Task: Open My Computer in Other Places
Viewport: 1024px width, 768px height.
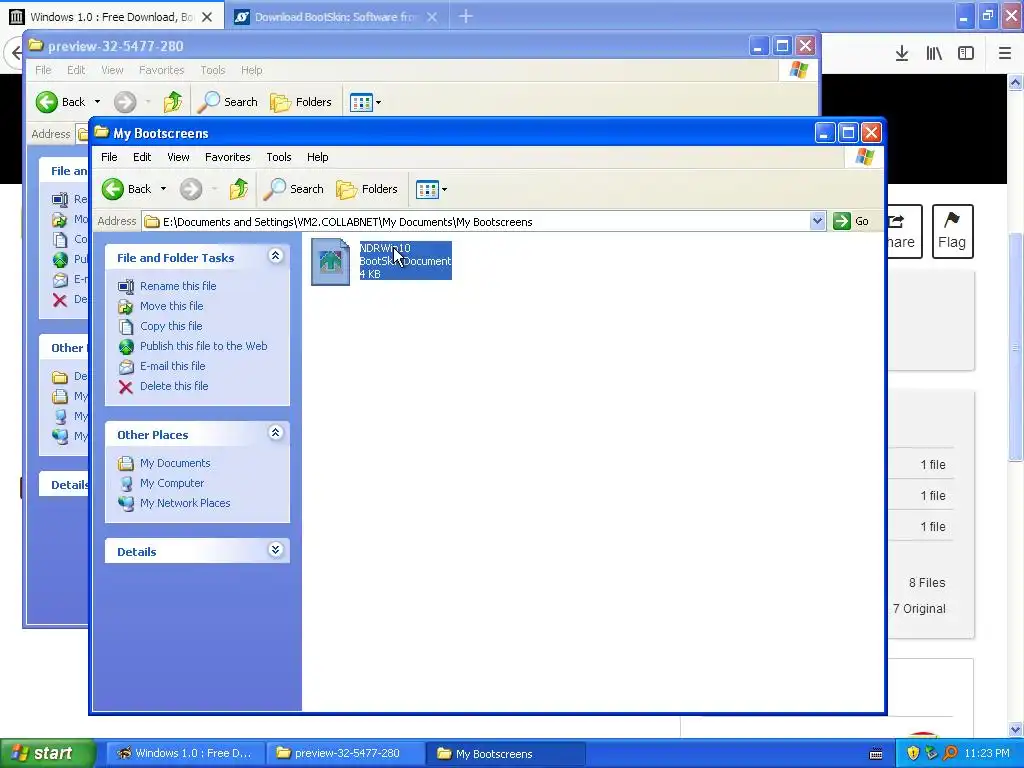Action: (172, 483)
